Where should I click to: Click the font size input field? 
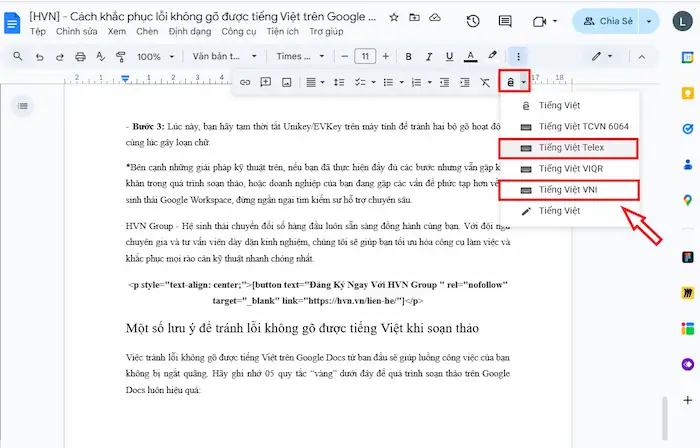pyautogui.click(x=365, y=57)
